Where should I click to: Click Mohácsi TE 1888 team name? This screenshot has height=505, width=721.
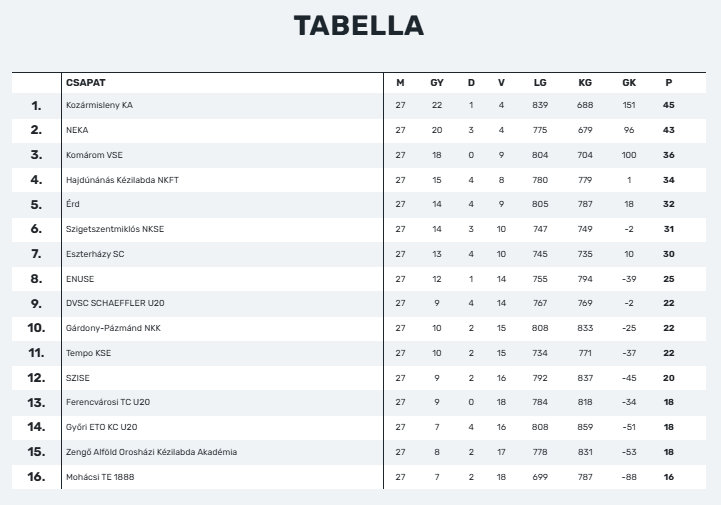100,477
